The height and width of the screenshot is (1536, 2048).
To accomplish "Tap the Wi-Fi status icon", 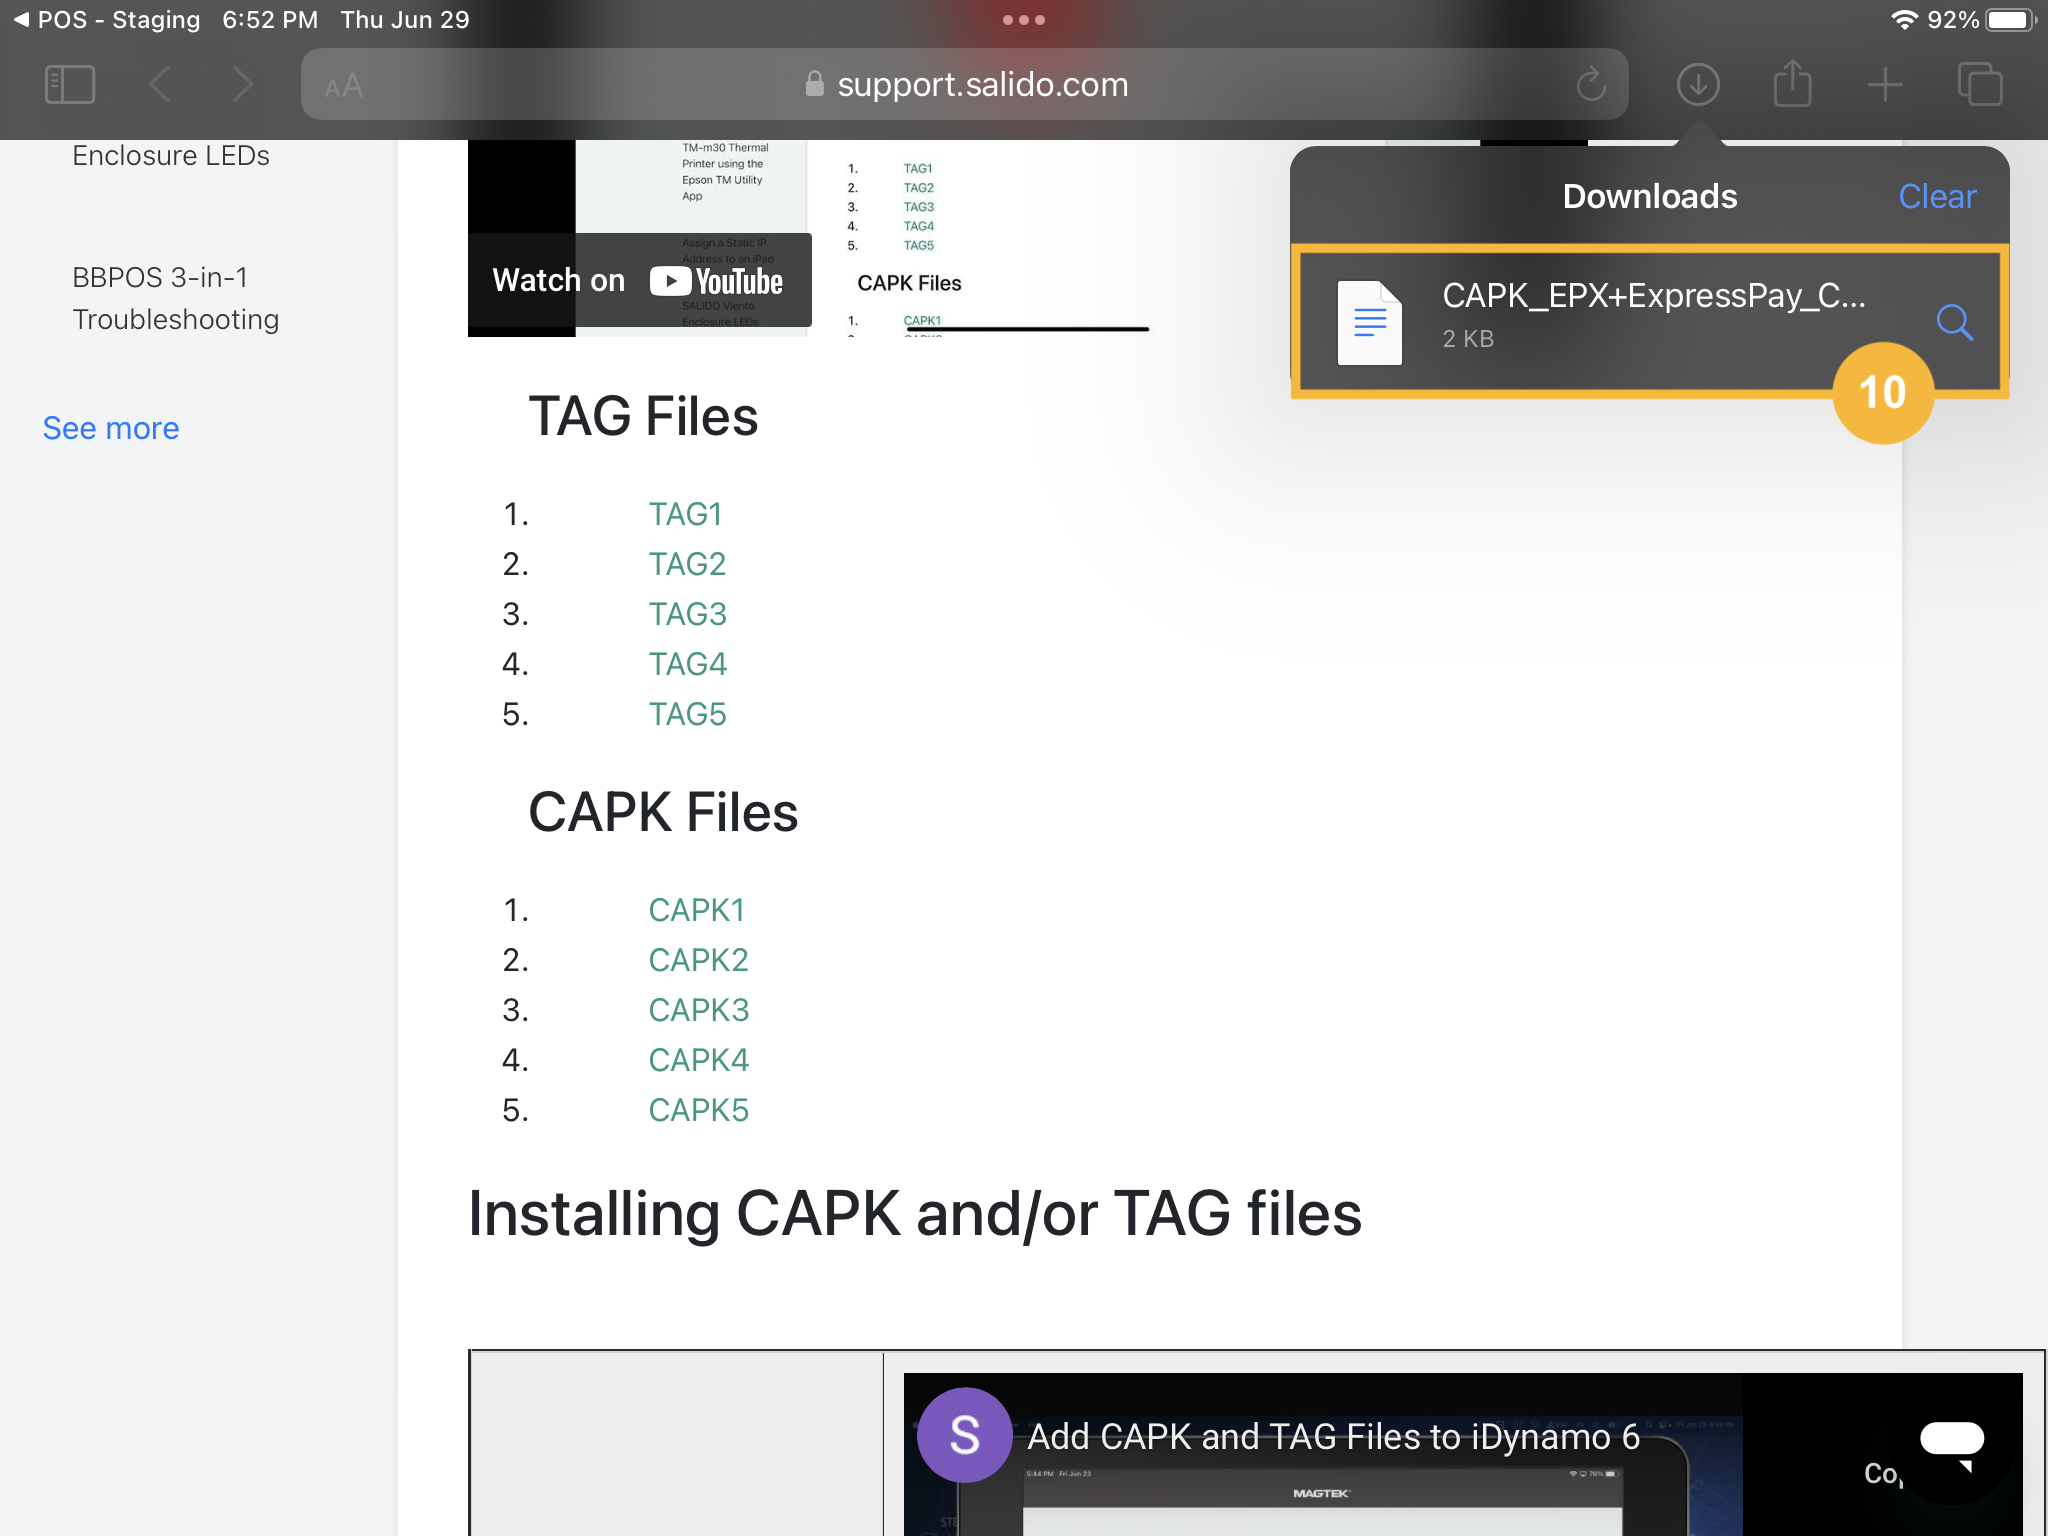I will click(1904, 20).
